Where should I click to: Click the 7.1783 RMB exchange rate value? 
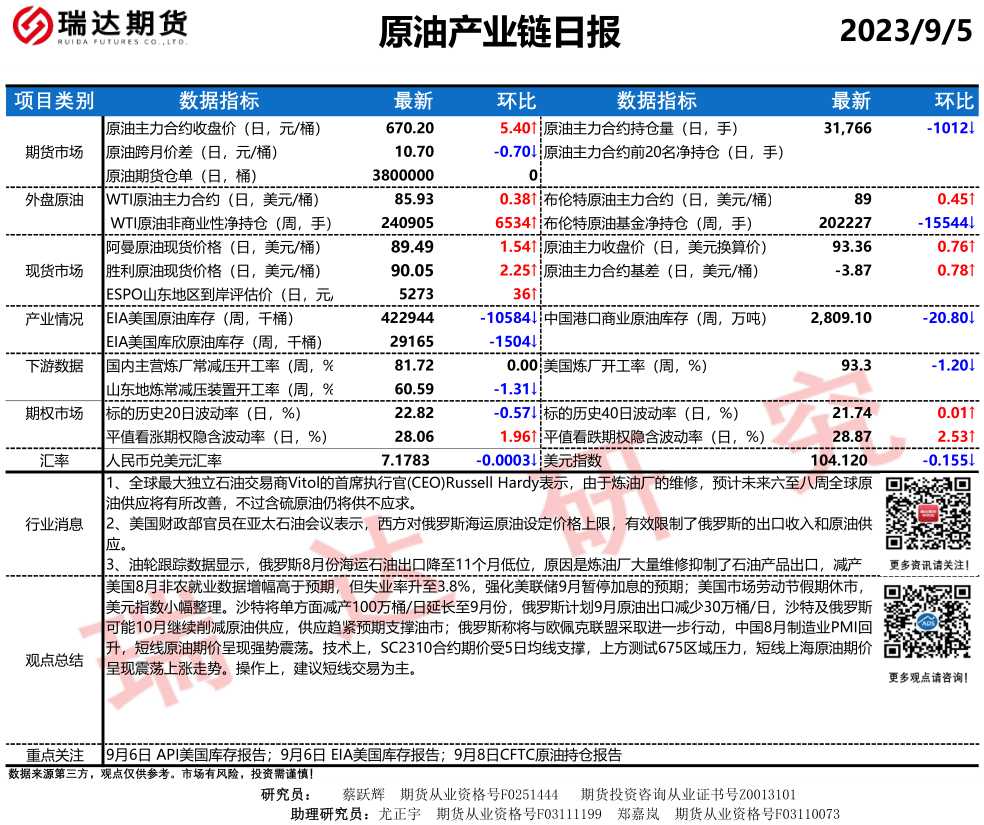408,460
